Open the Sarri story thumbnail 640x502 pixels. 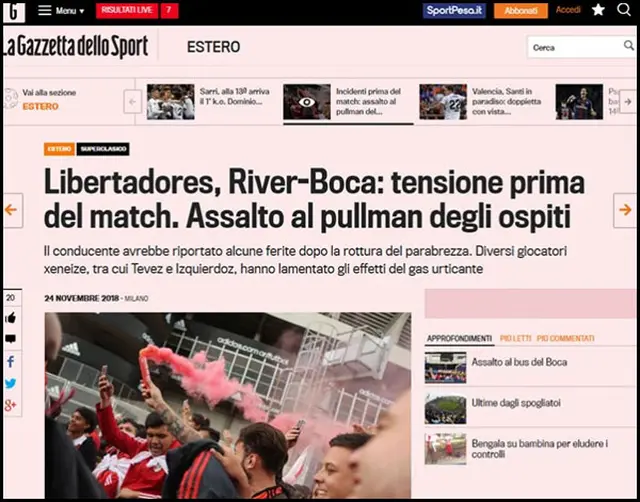tap(171, 102)
